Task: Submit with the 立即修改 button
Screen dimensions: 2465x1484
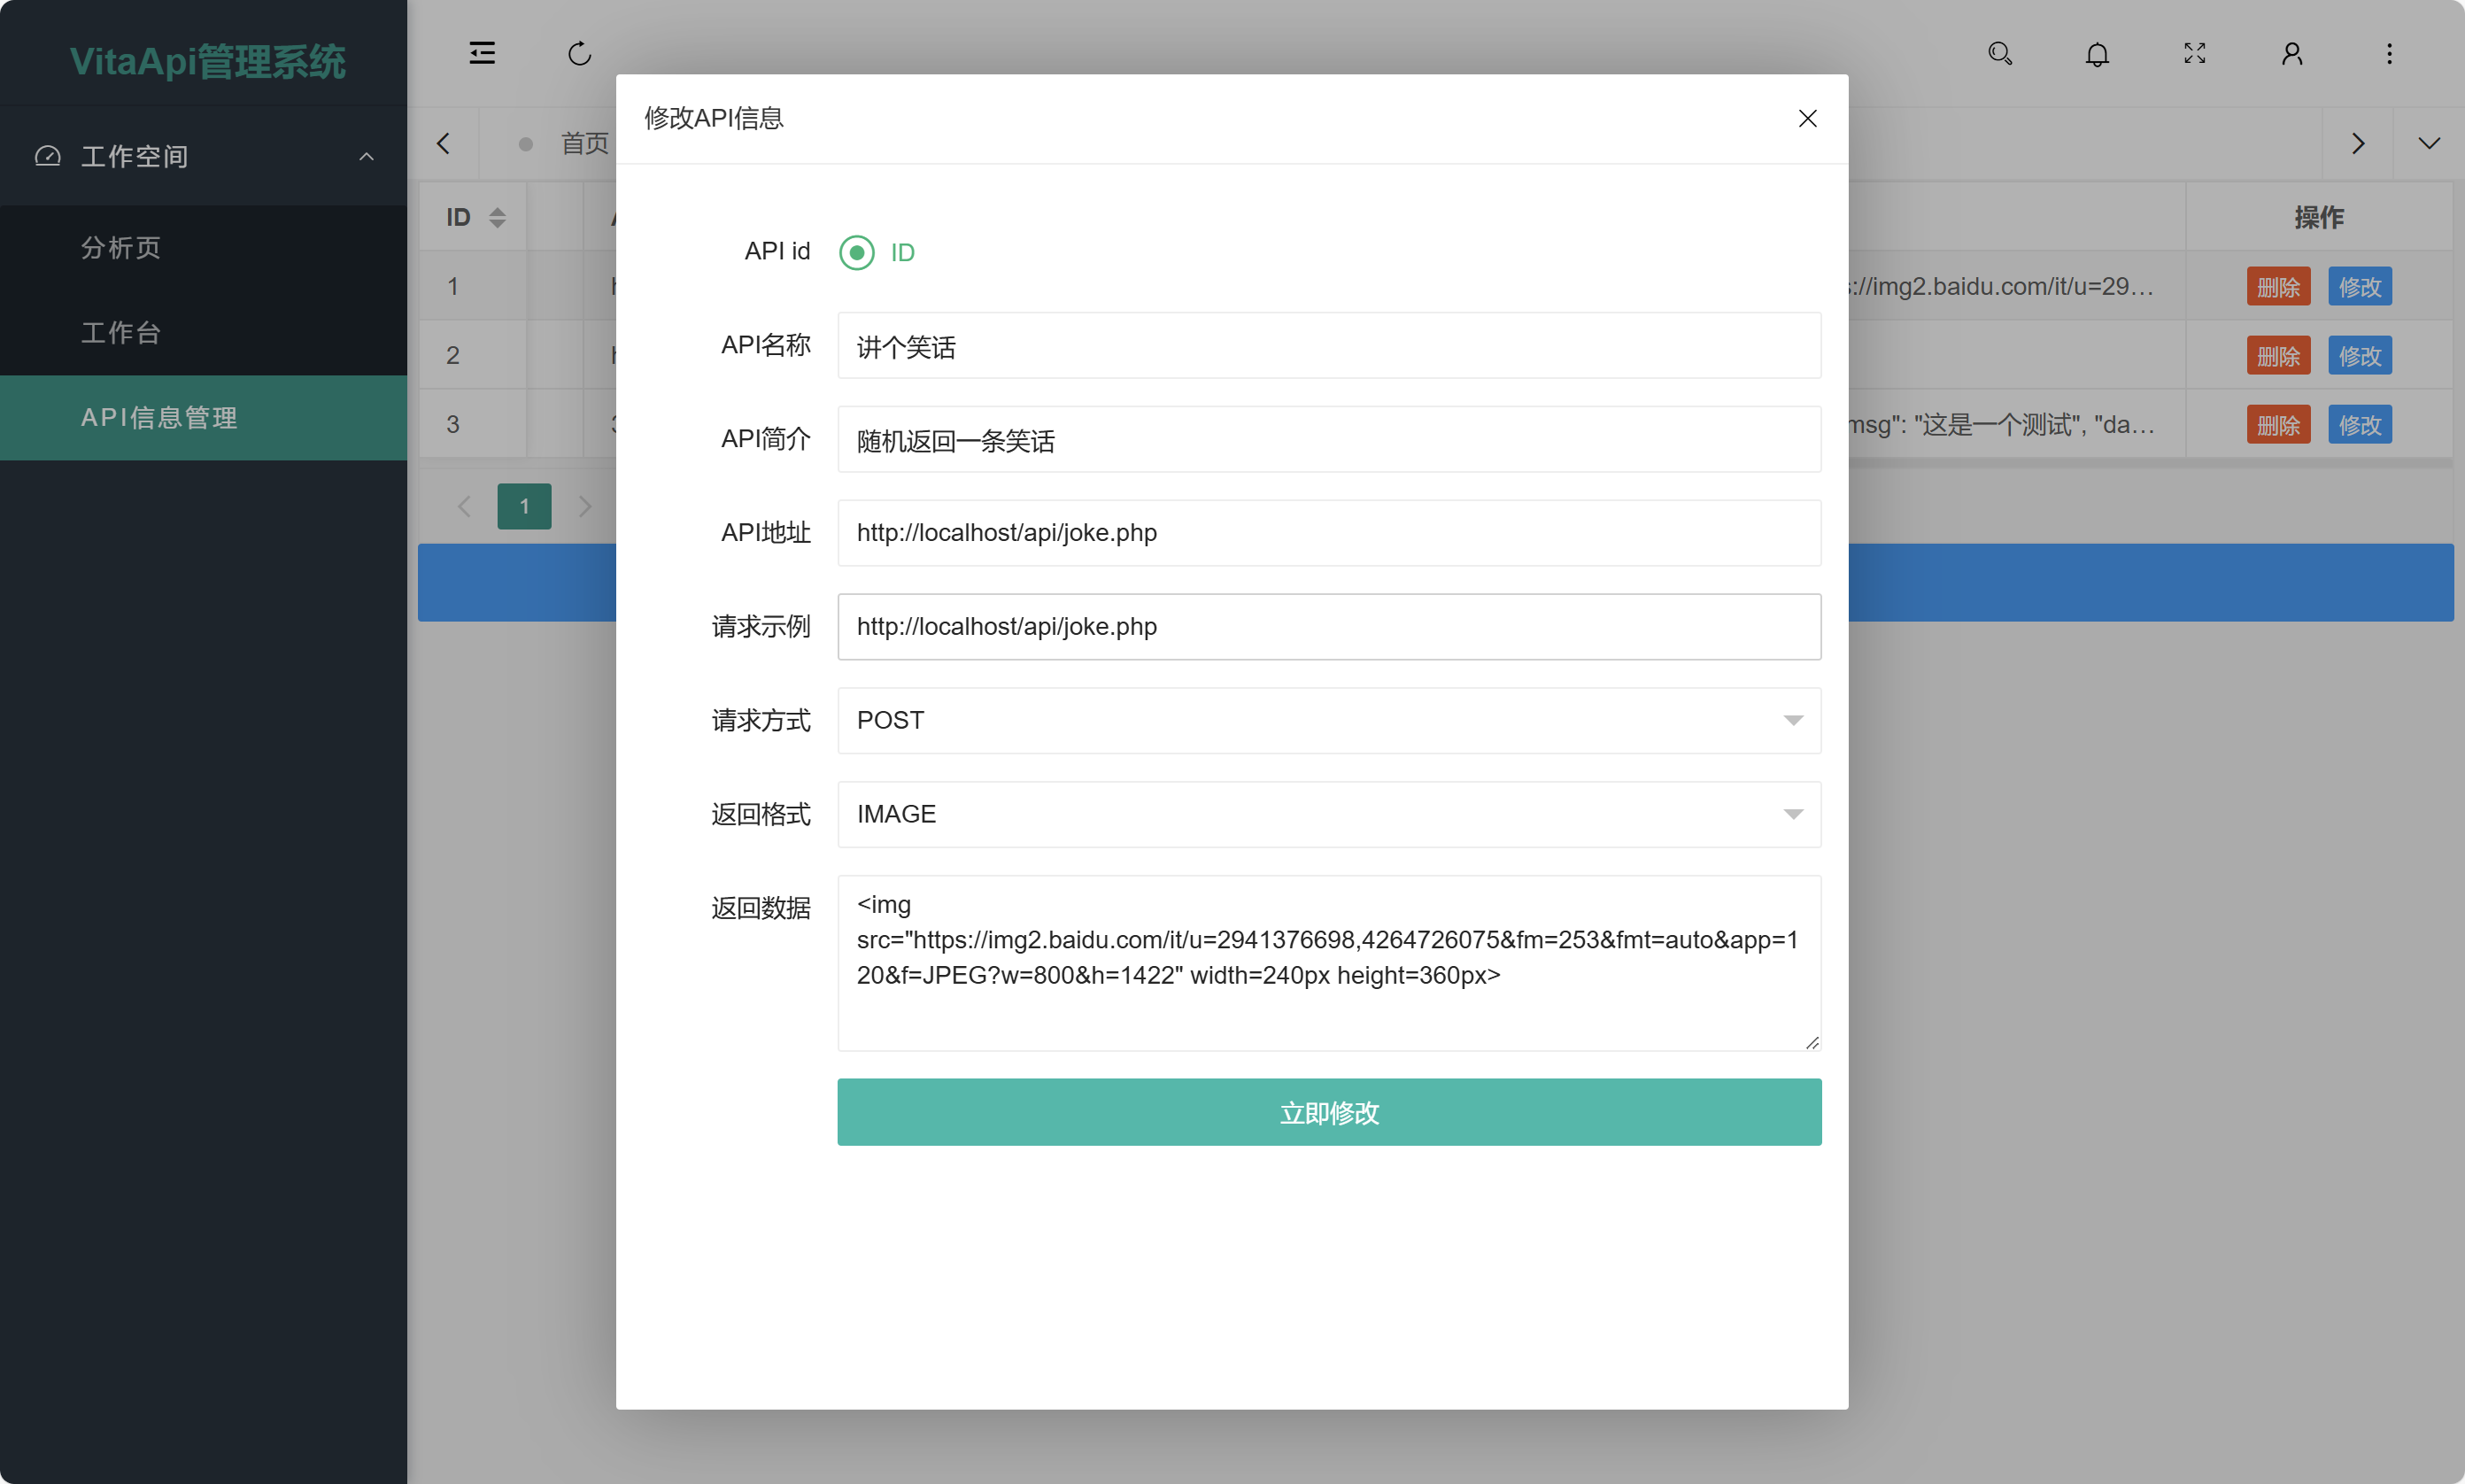Action: pyautogui.click(x=1329, y=1112)
